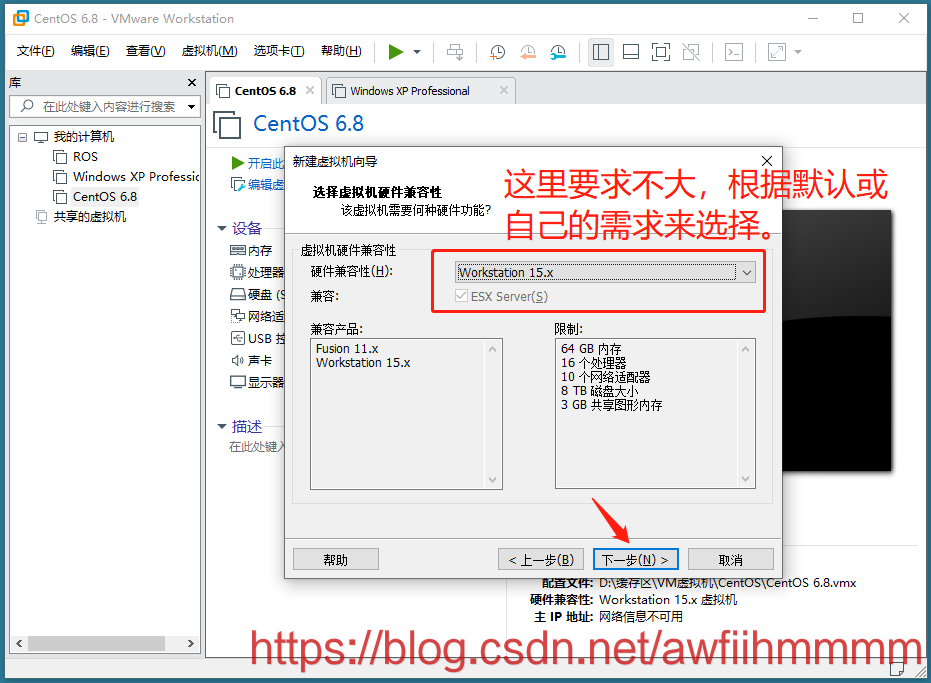This screenshot has height=683, width=931.
Task: Open the 文件(F) menu
Action: [36, 51]
